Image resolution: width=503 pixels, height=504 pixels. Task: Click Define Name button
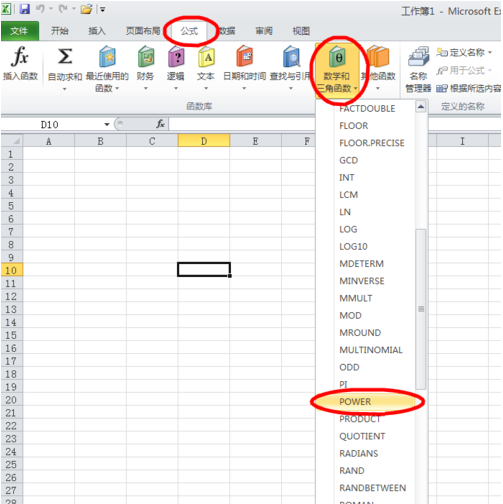point(464,52)
